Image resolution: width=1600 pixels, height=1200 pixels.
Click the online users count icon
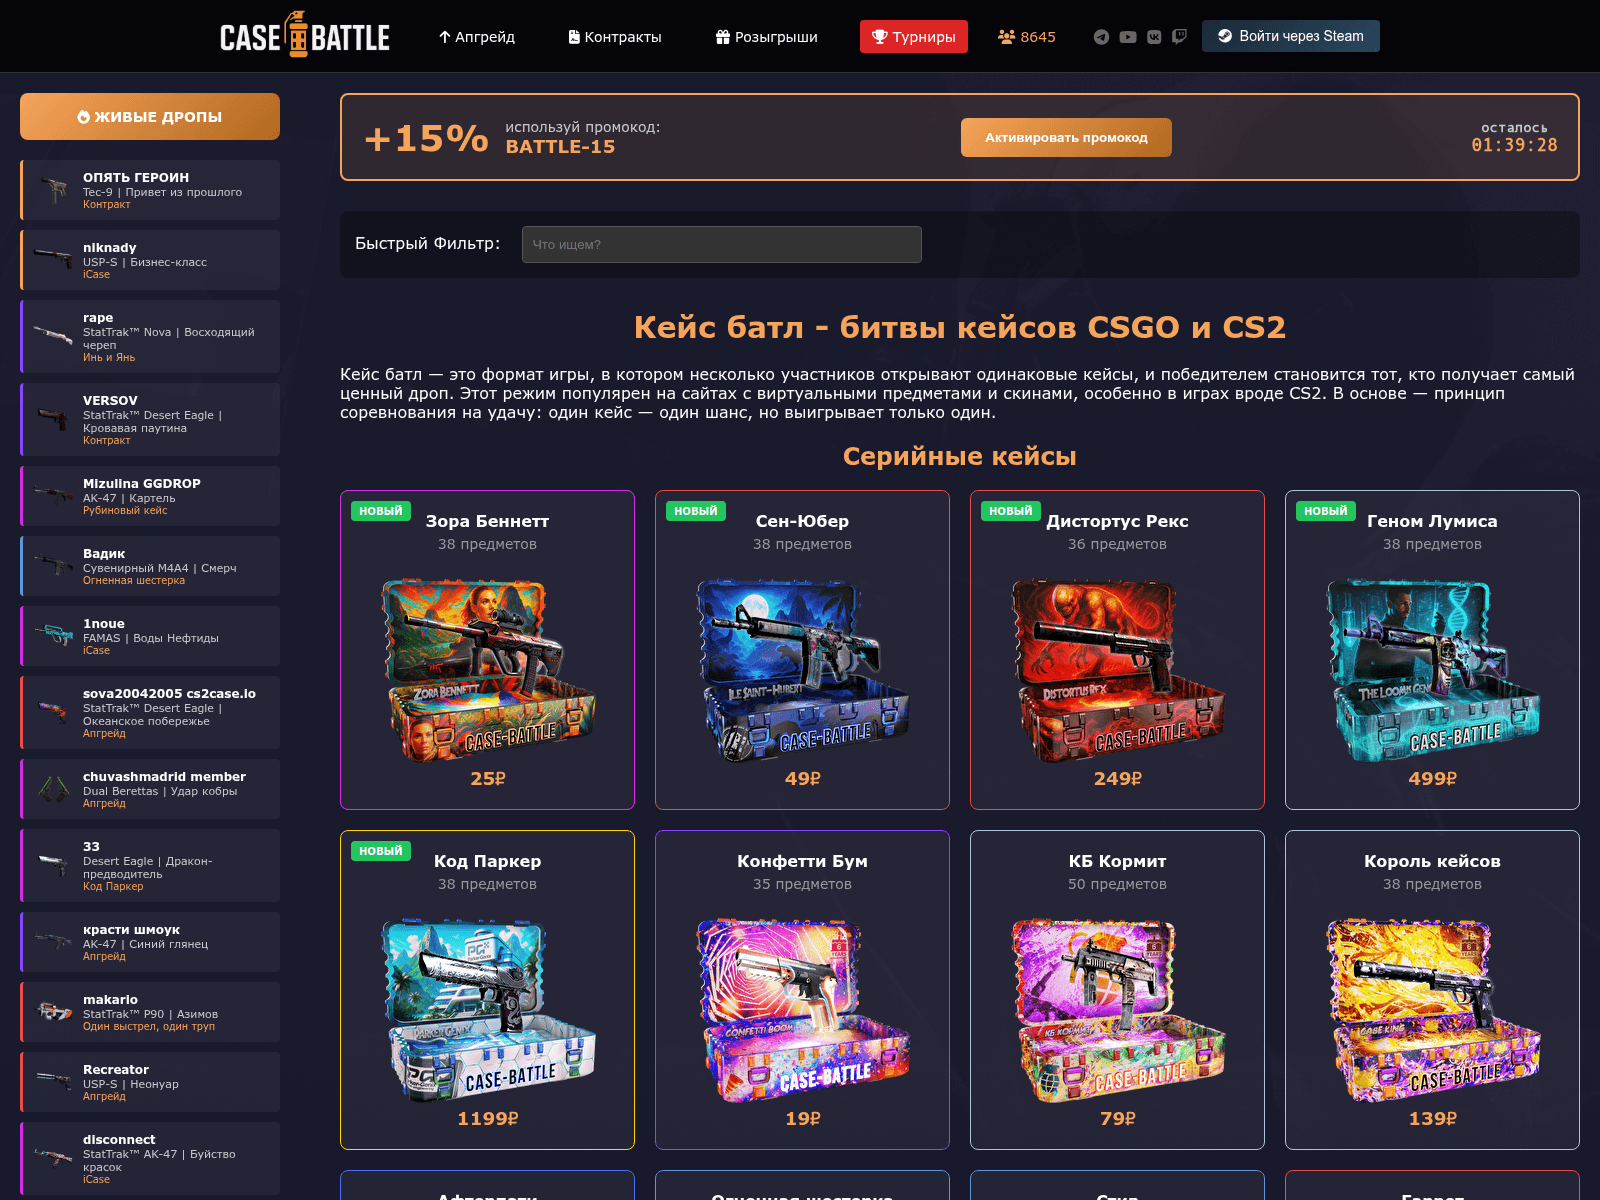coord(1006,37)
